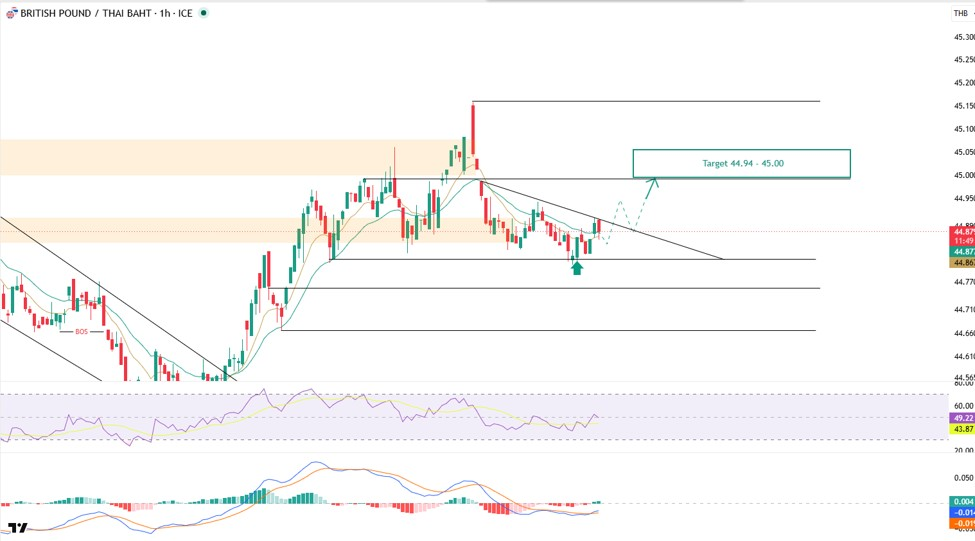
Task: Click the 11:49 bar countdown label
Action: click(x=963, y=241)
